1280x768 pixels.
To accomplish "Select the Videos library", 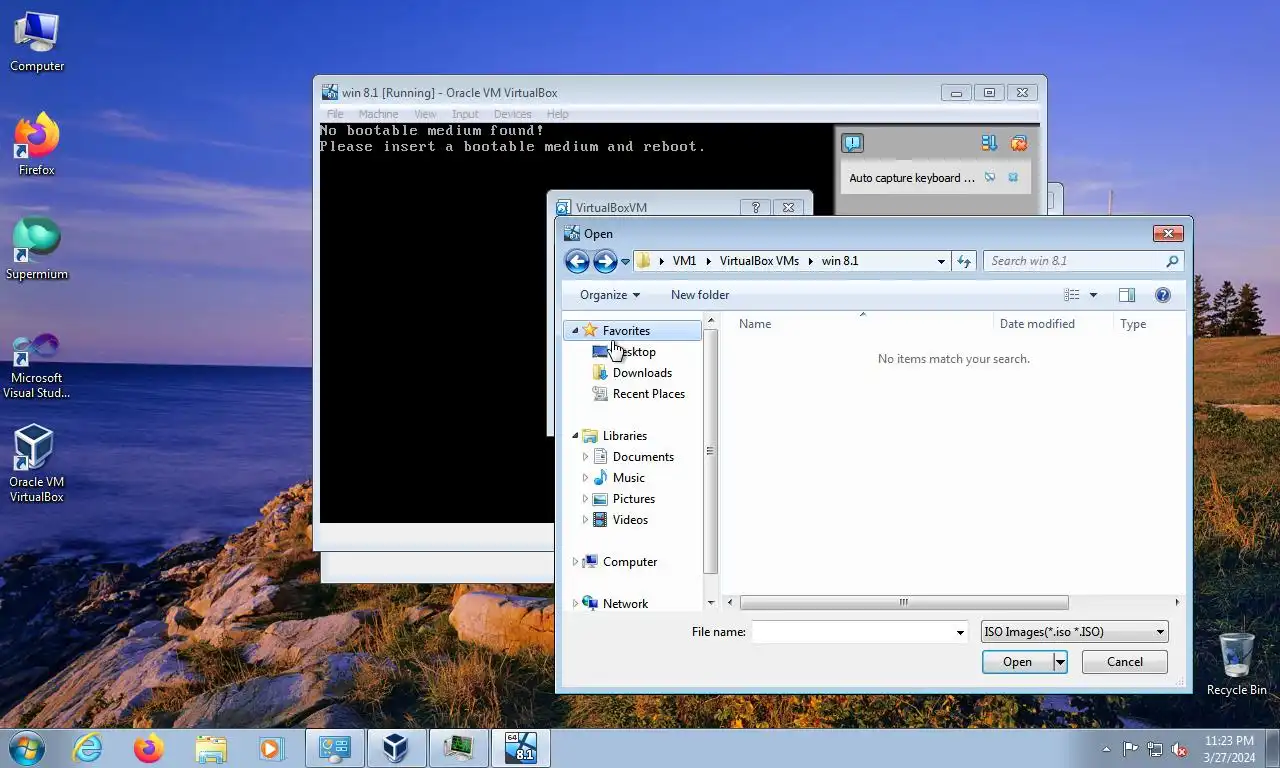I will tap(630, 520).
